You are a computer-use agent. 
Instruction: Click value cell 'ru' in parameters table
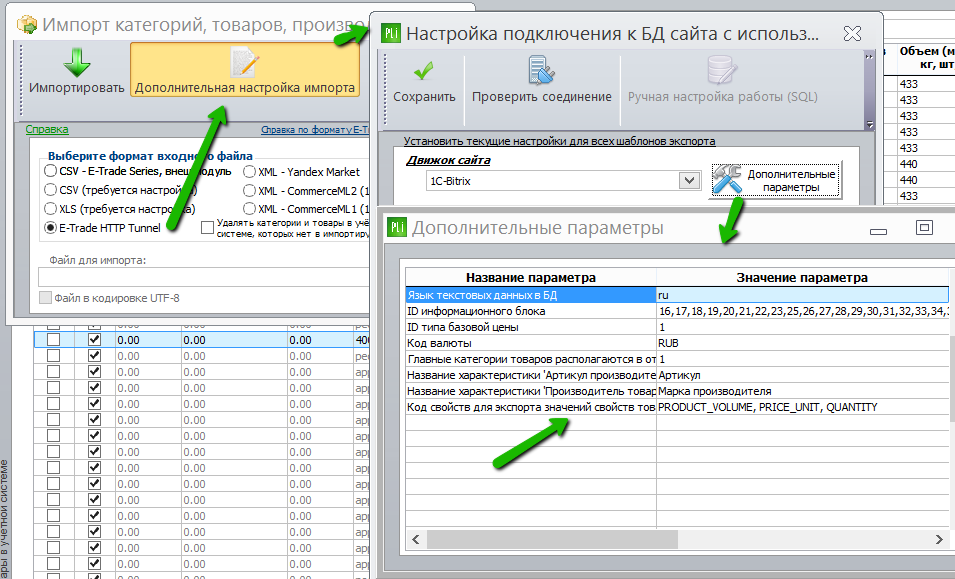coord(802,295)
